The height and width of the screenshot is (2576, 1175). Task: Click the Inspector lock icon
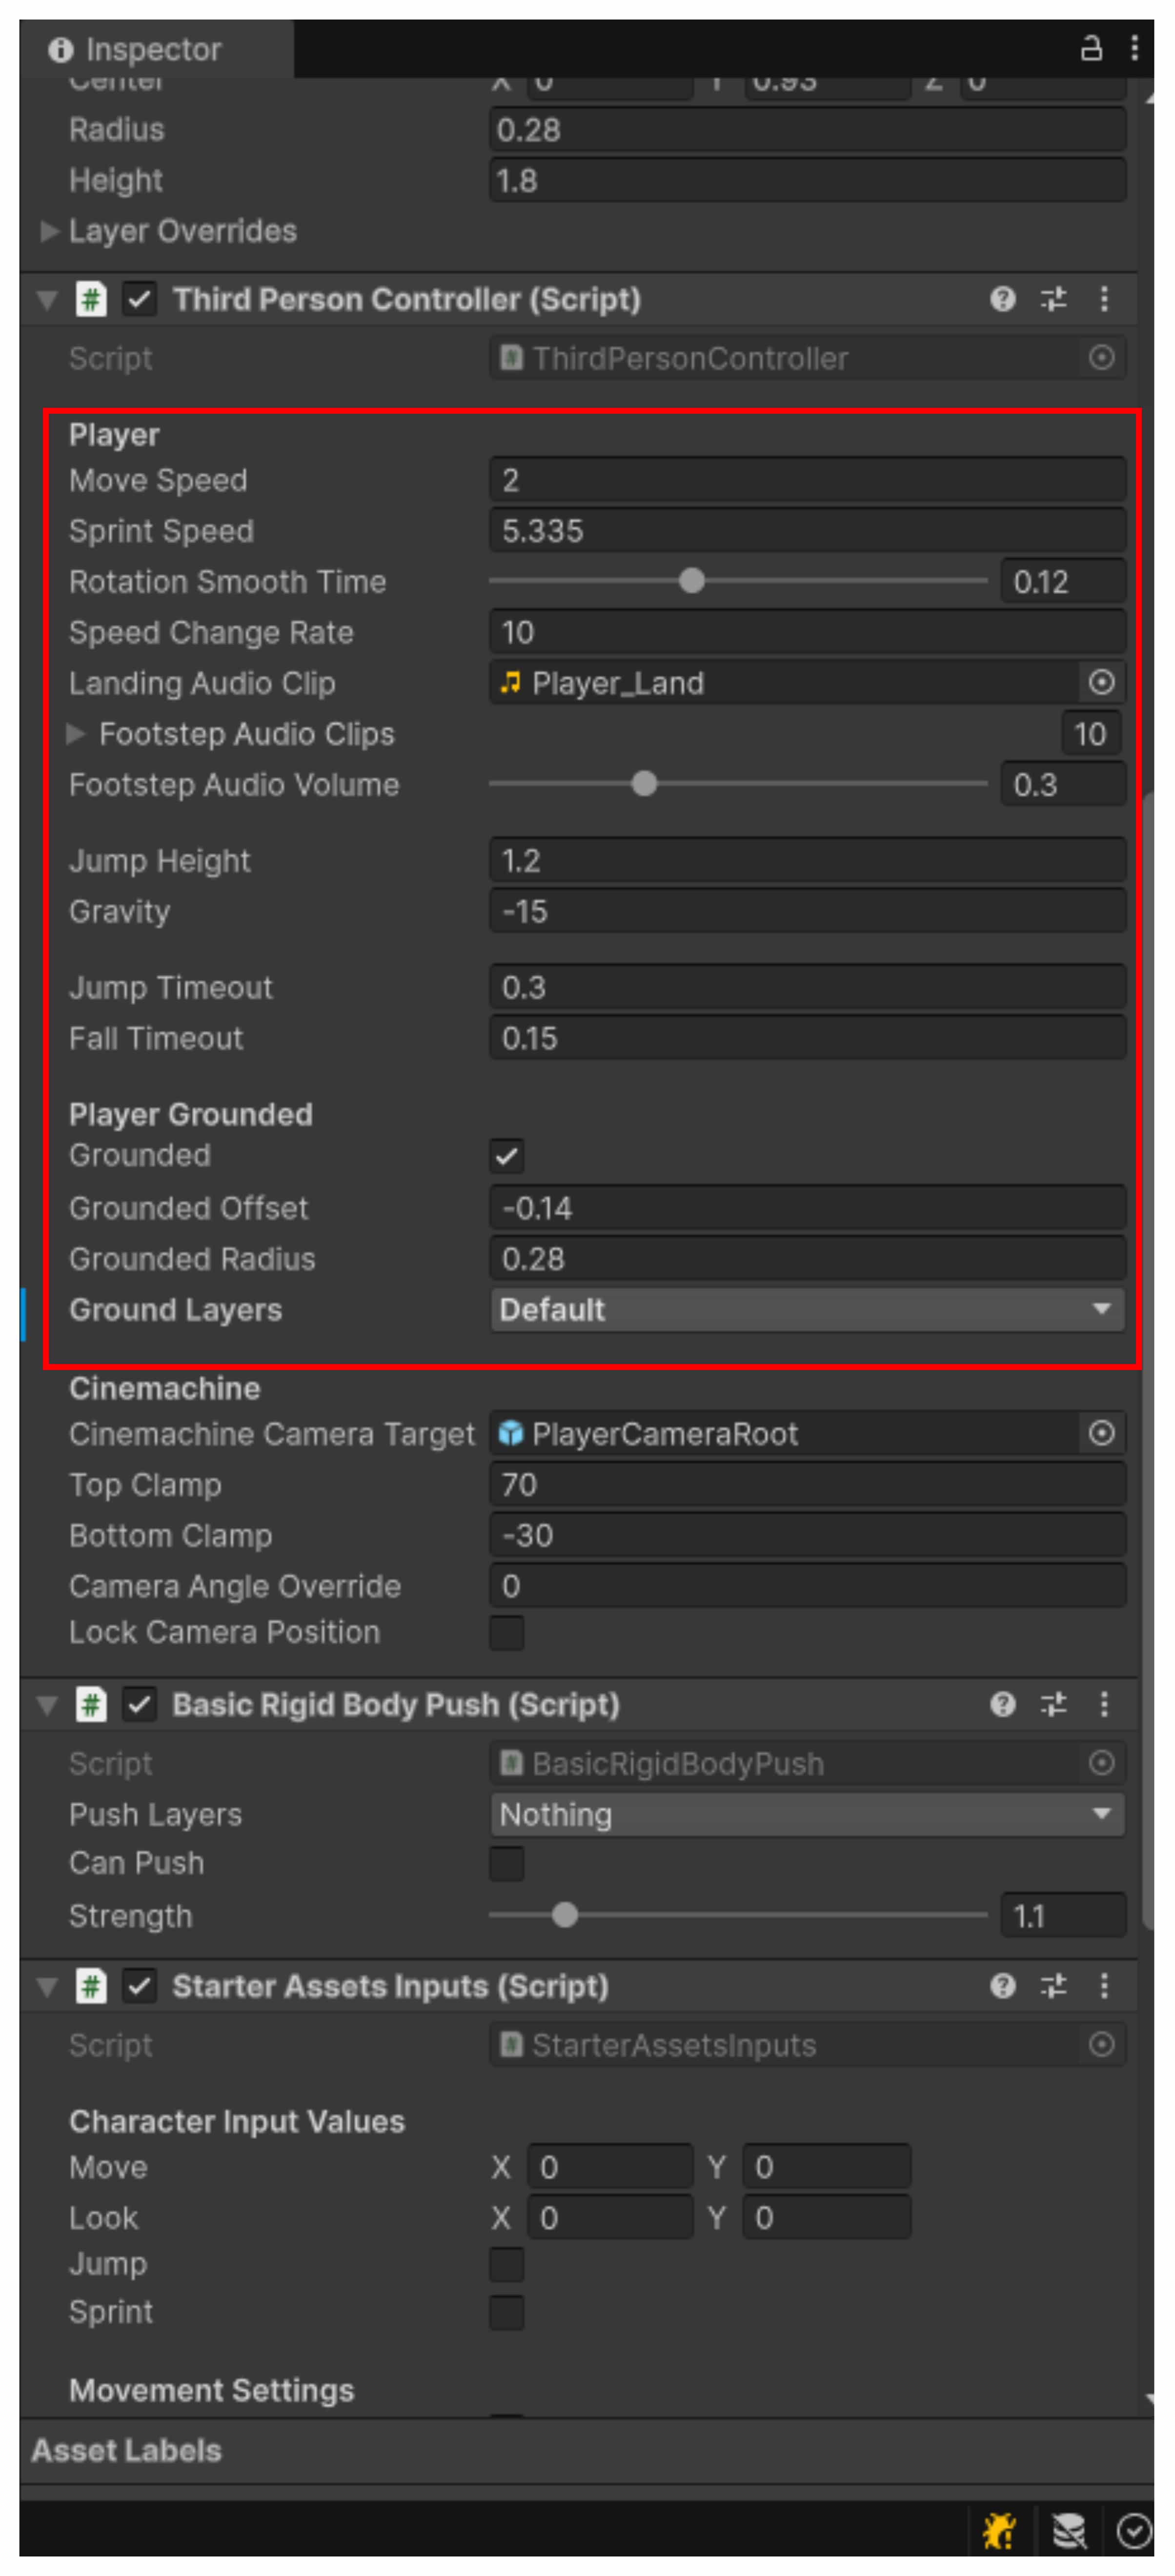tap(1091, 48)
